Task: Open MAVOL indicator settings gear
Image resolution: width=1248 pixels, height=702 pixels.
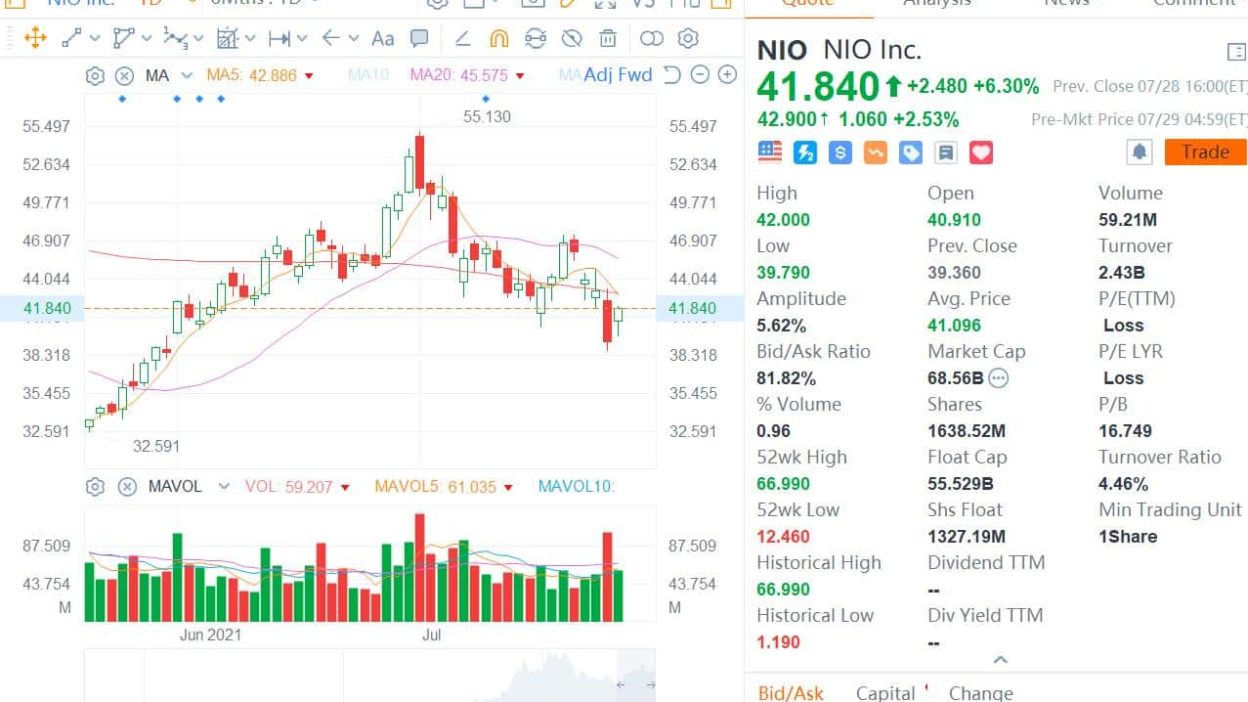Action: (95, 487)
